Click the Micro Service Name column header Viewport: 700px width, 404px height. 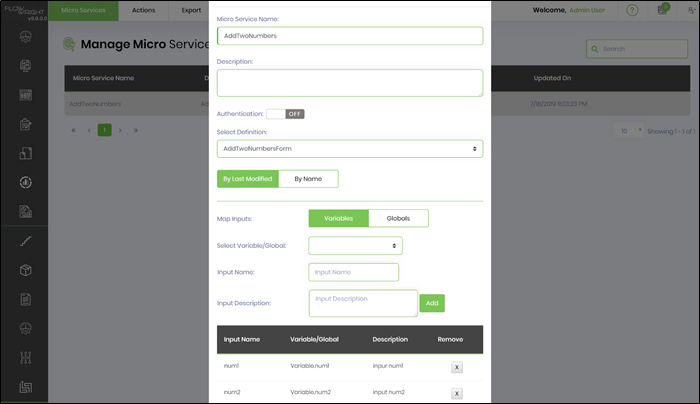point(103,78)
